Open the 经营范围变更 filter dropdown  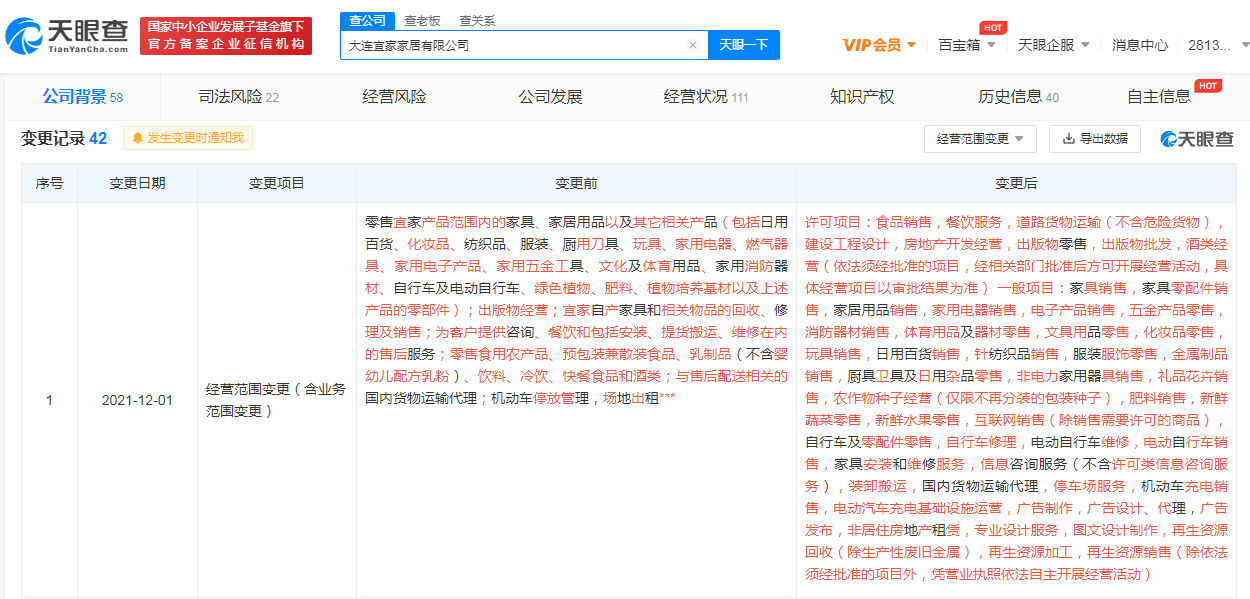coord(980,139)
